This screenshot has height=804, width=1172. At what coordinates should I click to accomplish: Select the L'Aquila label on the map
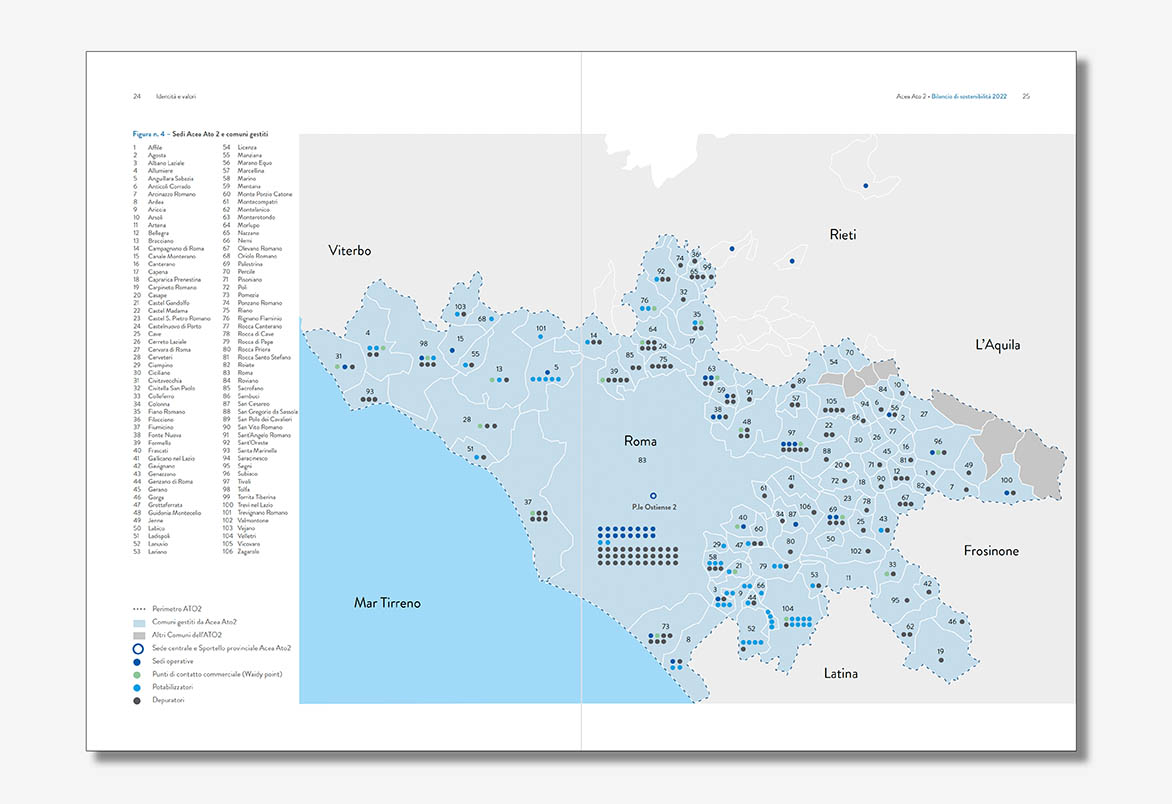[x=998, y=345]
